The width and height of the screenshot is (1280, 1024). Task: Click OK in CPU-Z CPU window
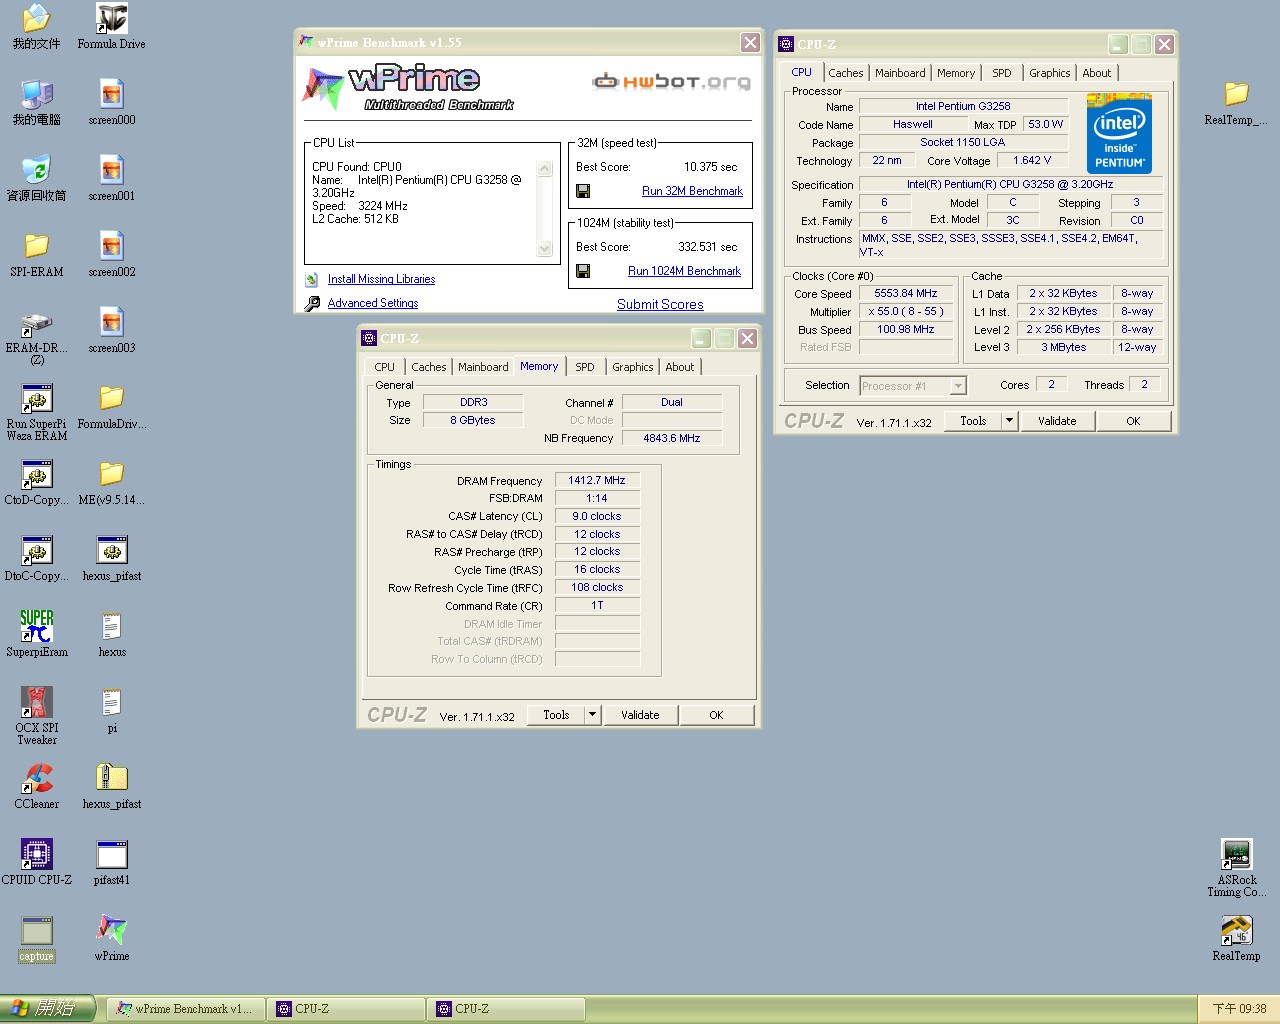[x=1133, y=421]
